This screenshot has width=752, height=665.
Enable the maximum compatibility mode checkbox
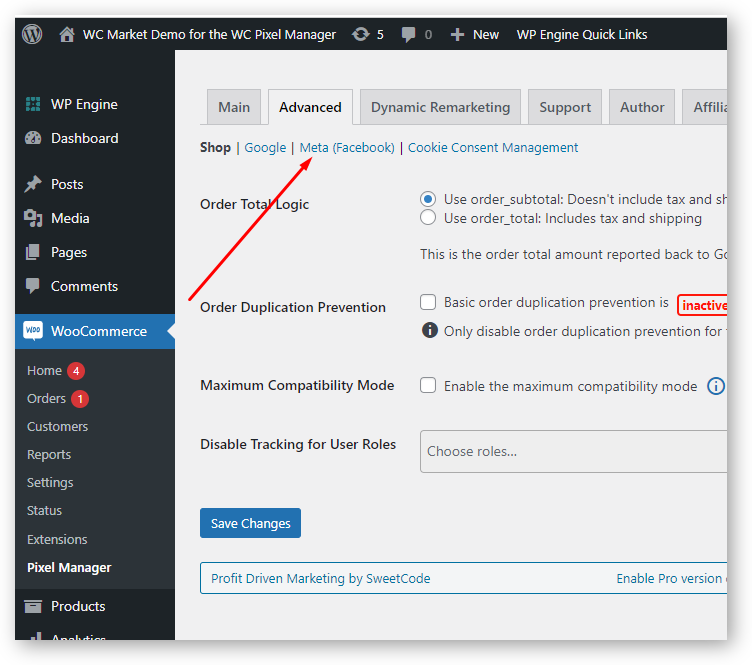click(x=428, y=385)
